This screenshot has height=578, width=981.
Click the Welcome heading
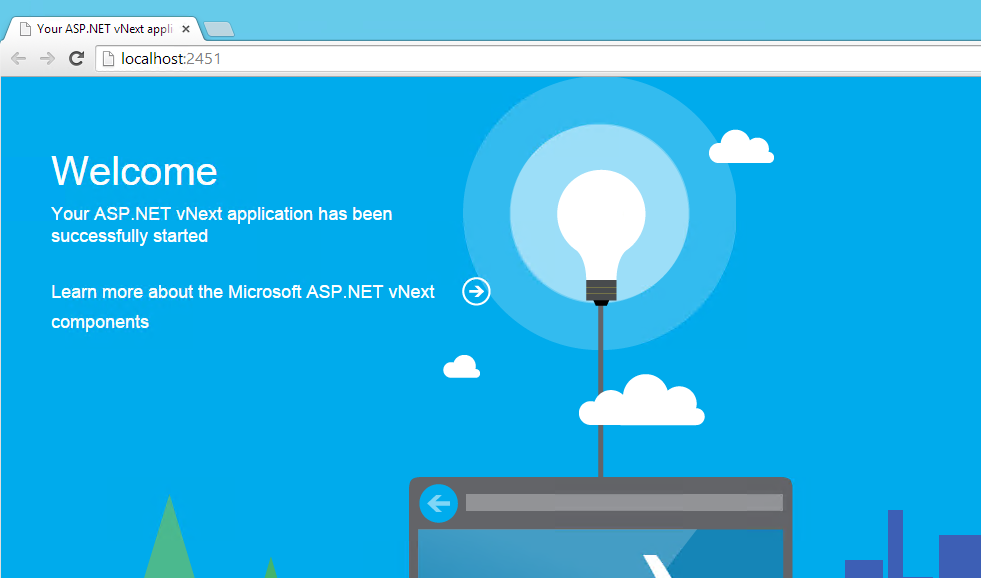click(x=135, y=171)
